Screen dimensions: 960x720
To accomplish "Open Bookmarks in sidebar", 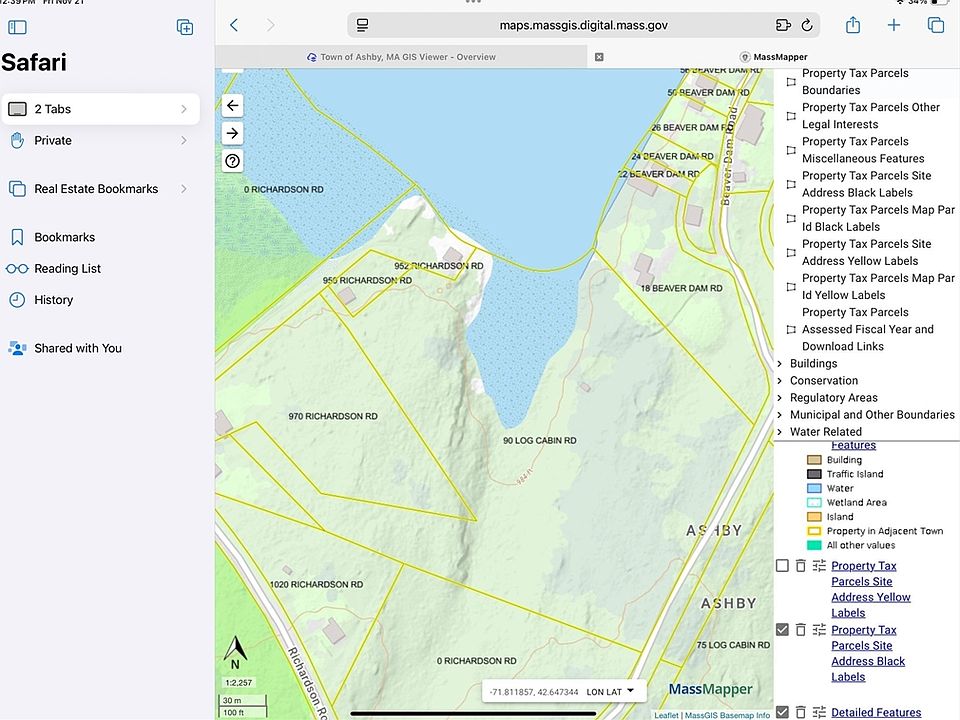I will pos(101,237).
